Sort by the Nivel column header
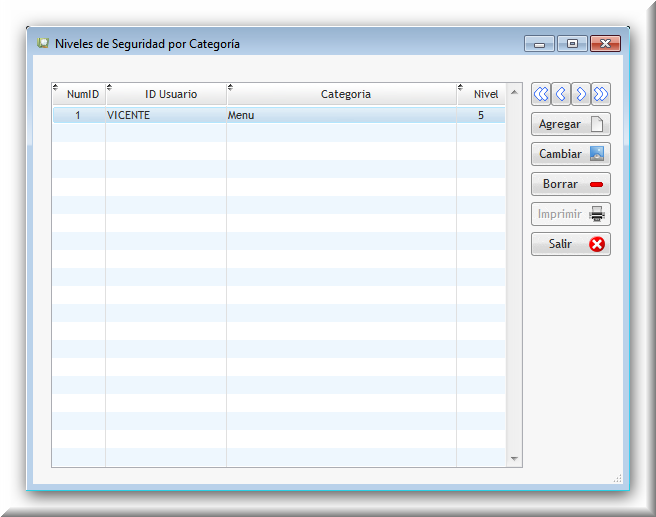 (482, 94)
